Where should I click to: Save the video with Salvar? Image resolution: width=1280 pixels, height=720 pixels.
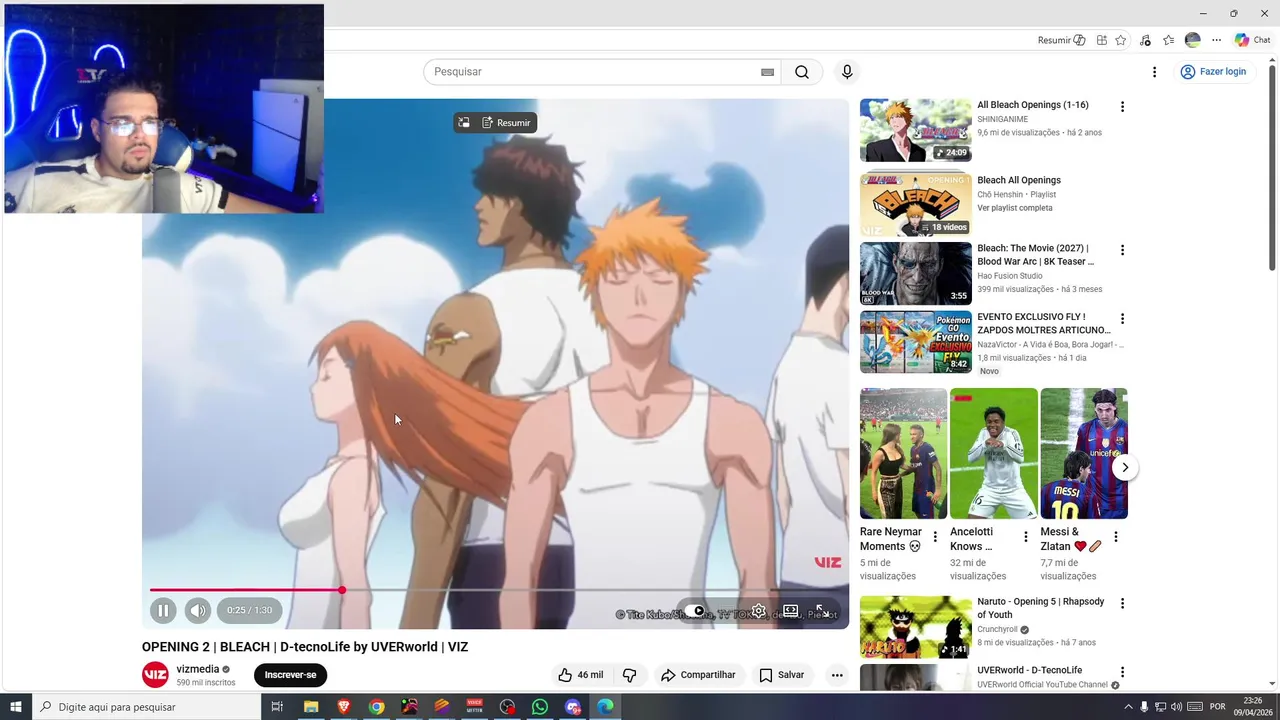(781, 675)
